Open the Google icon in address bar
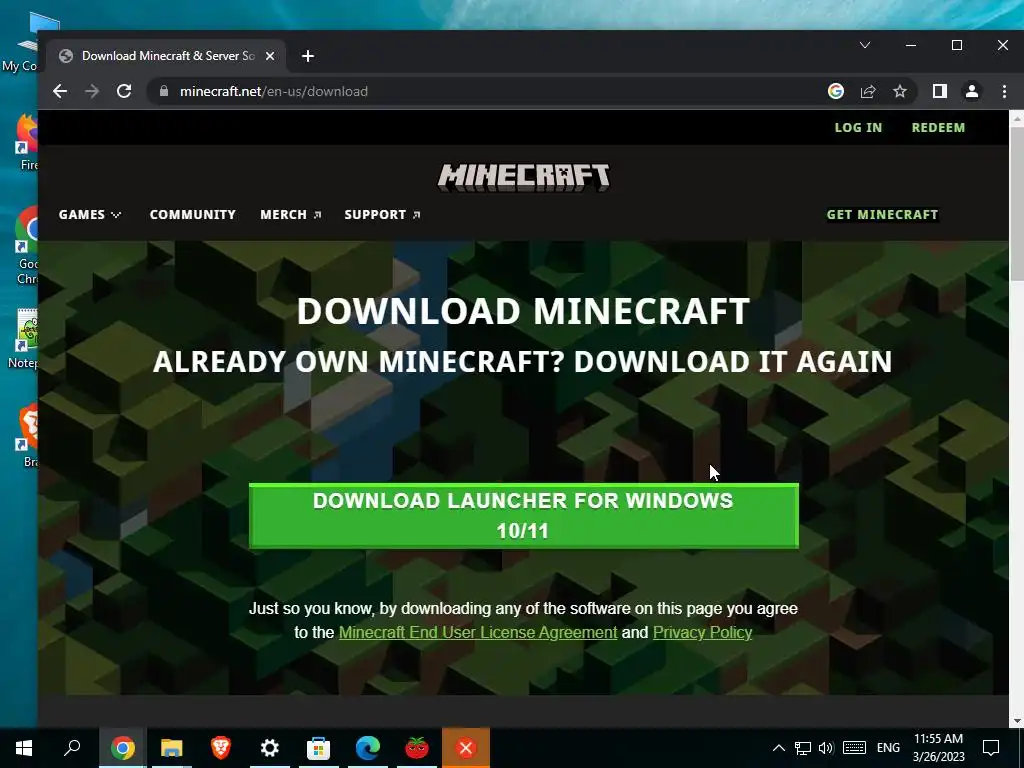The width and height of the screenshot is (1024, 768). coord(836,91)
